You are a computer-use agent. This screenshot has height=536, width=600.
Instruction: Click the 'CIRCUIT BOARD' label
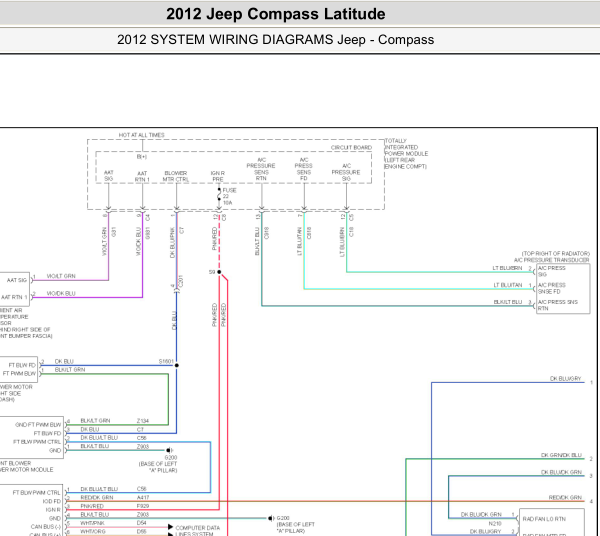click(x=351, y=147)
